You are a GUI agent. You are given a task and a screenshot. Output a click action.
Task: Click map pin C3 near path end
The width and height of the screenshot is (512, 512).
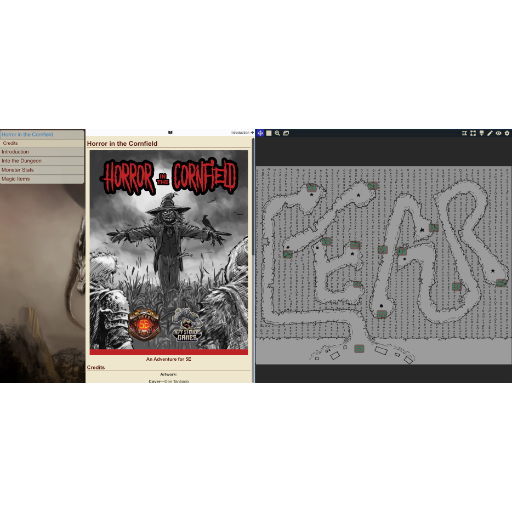[x=382, y=314]
